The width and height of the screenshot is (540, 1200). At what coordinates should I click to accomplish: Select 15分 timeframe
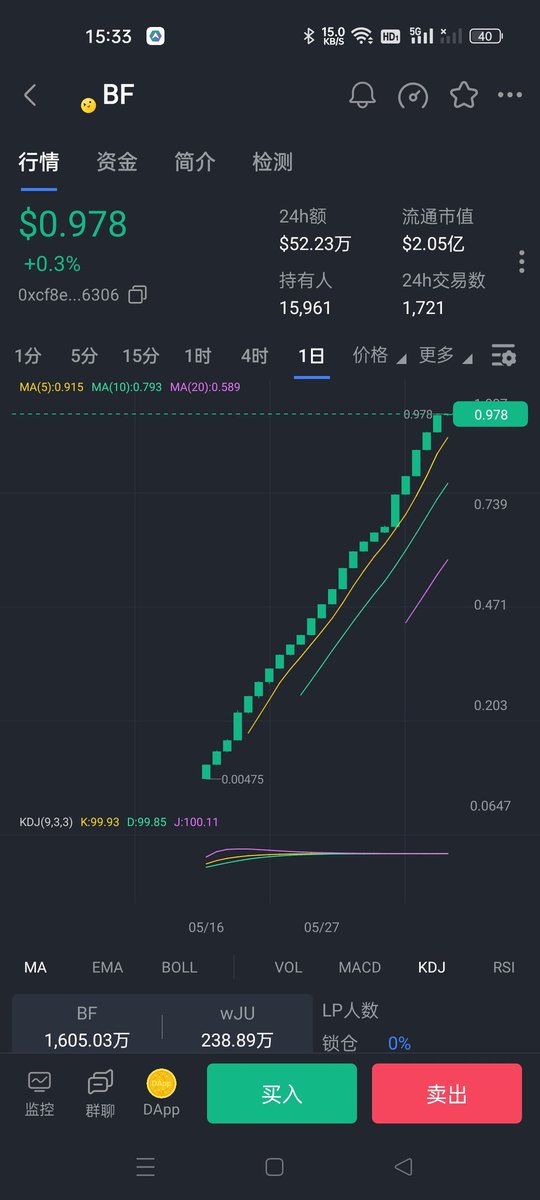[x=141, y=355]
